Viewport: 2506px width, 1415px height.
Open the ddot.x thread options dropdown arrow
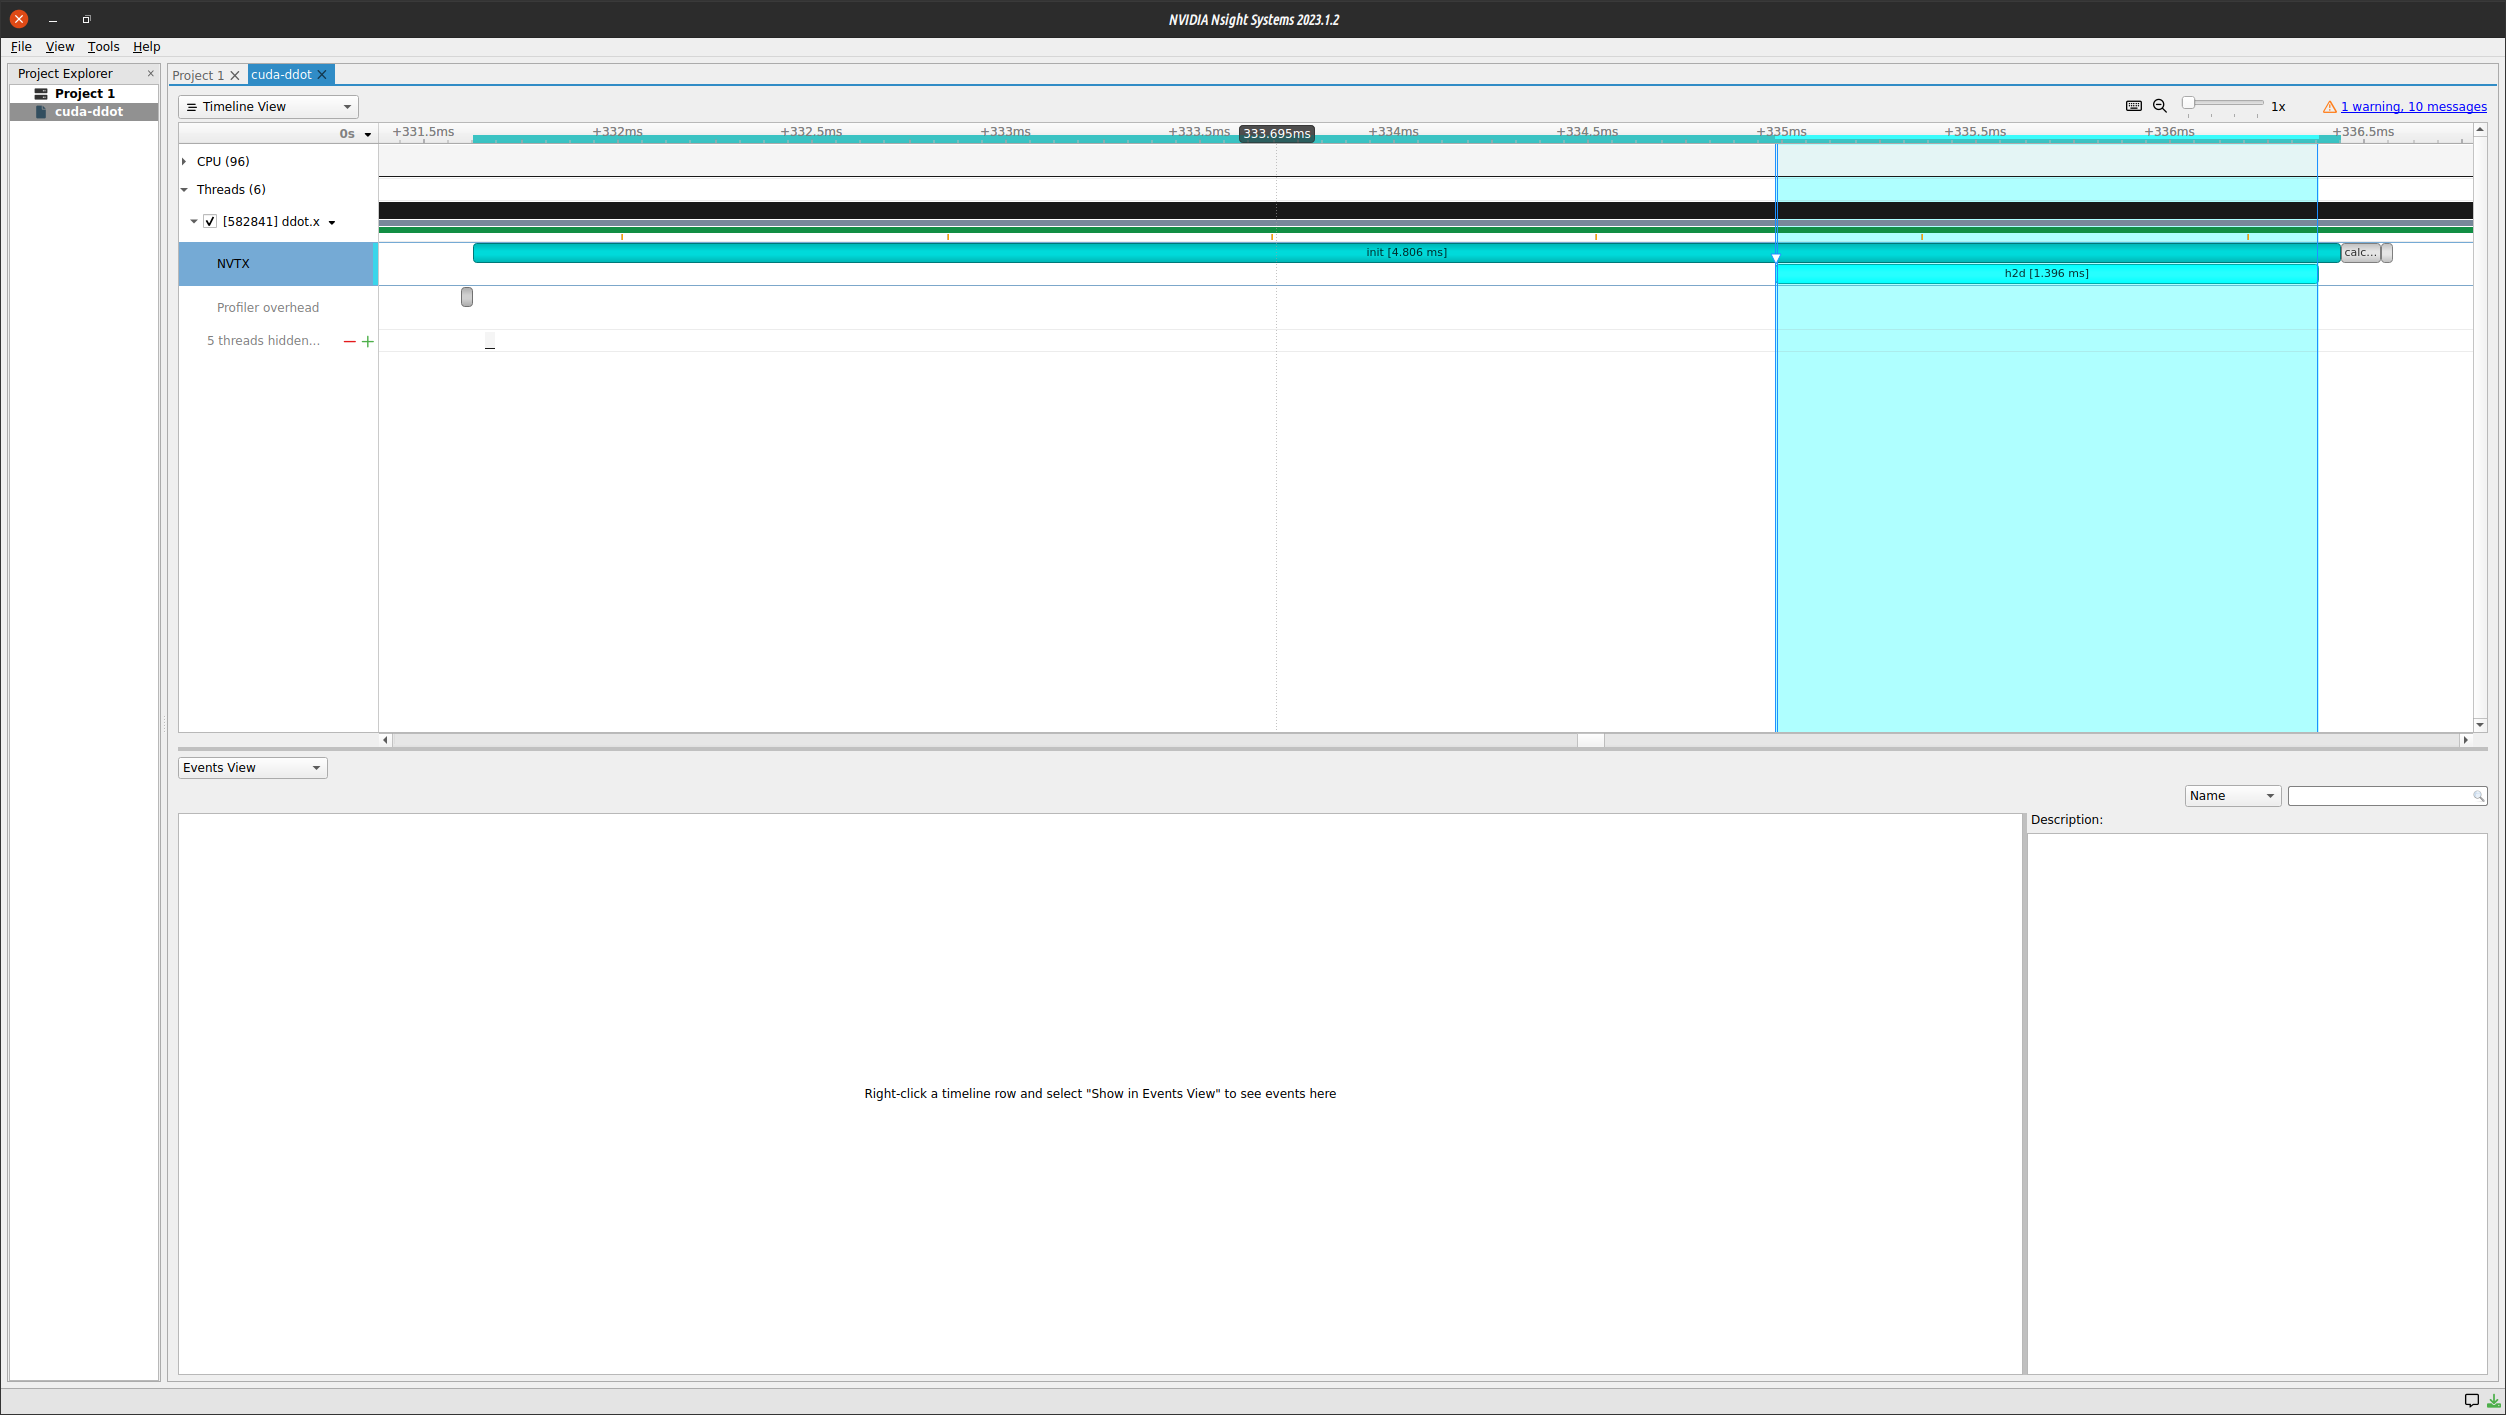[332, 223]
